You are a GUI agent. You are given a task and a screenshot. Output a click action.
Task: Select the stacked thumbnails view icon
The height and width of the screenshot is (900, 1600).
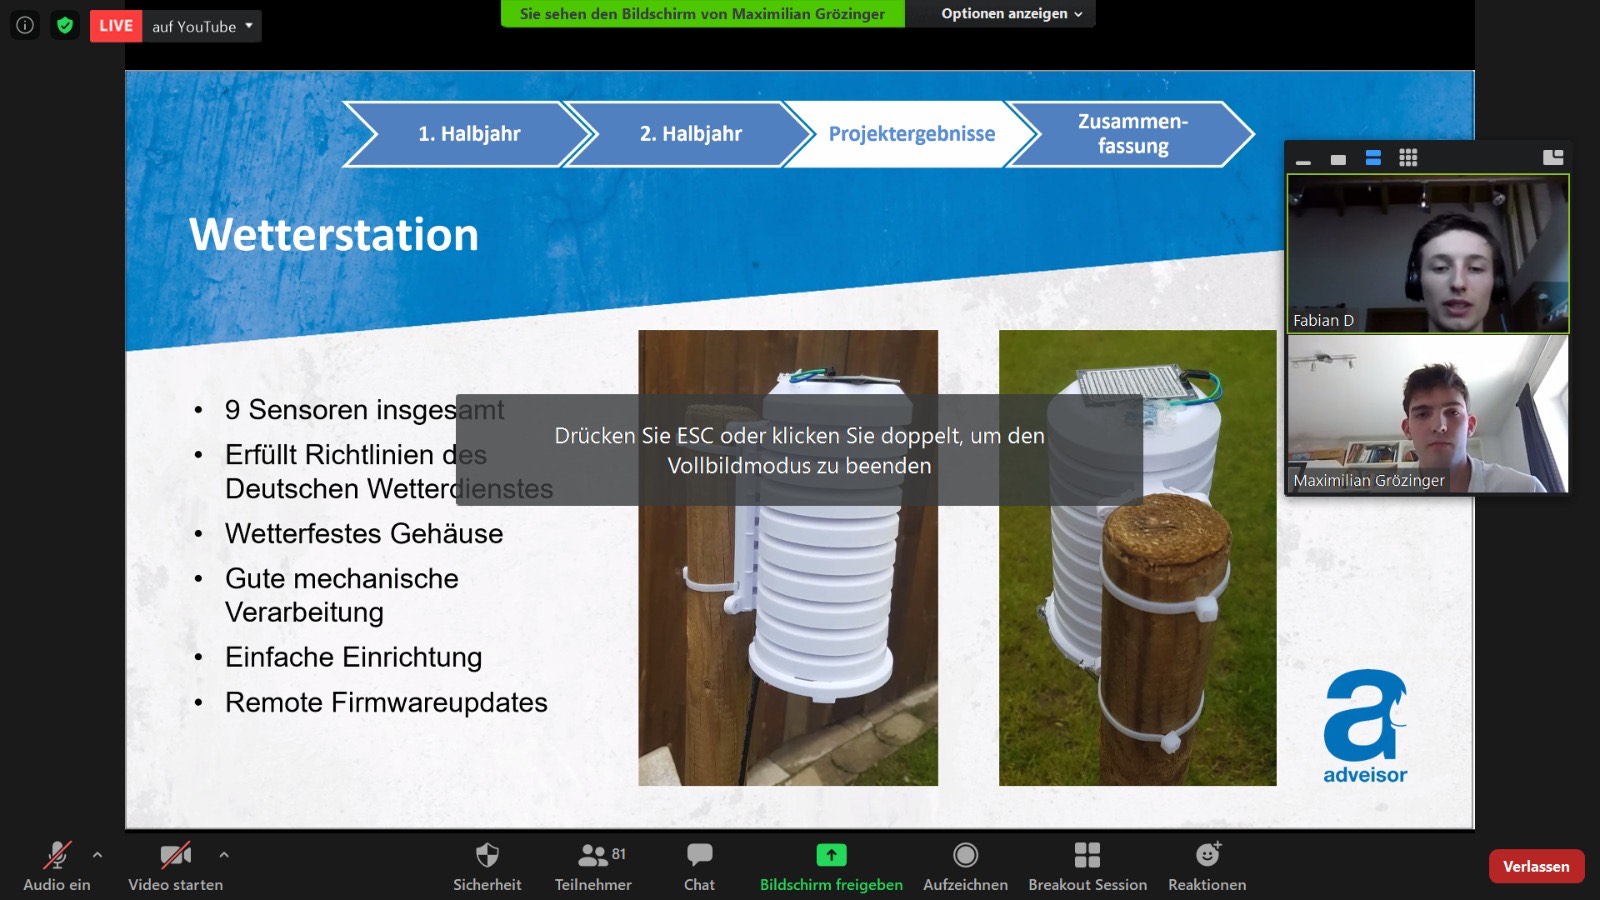1373,158
